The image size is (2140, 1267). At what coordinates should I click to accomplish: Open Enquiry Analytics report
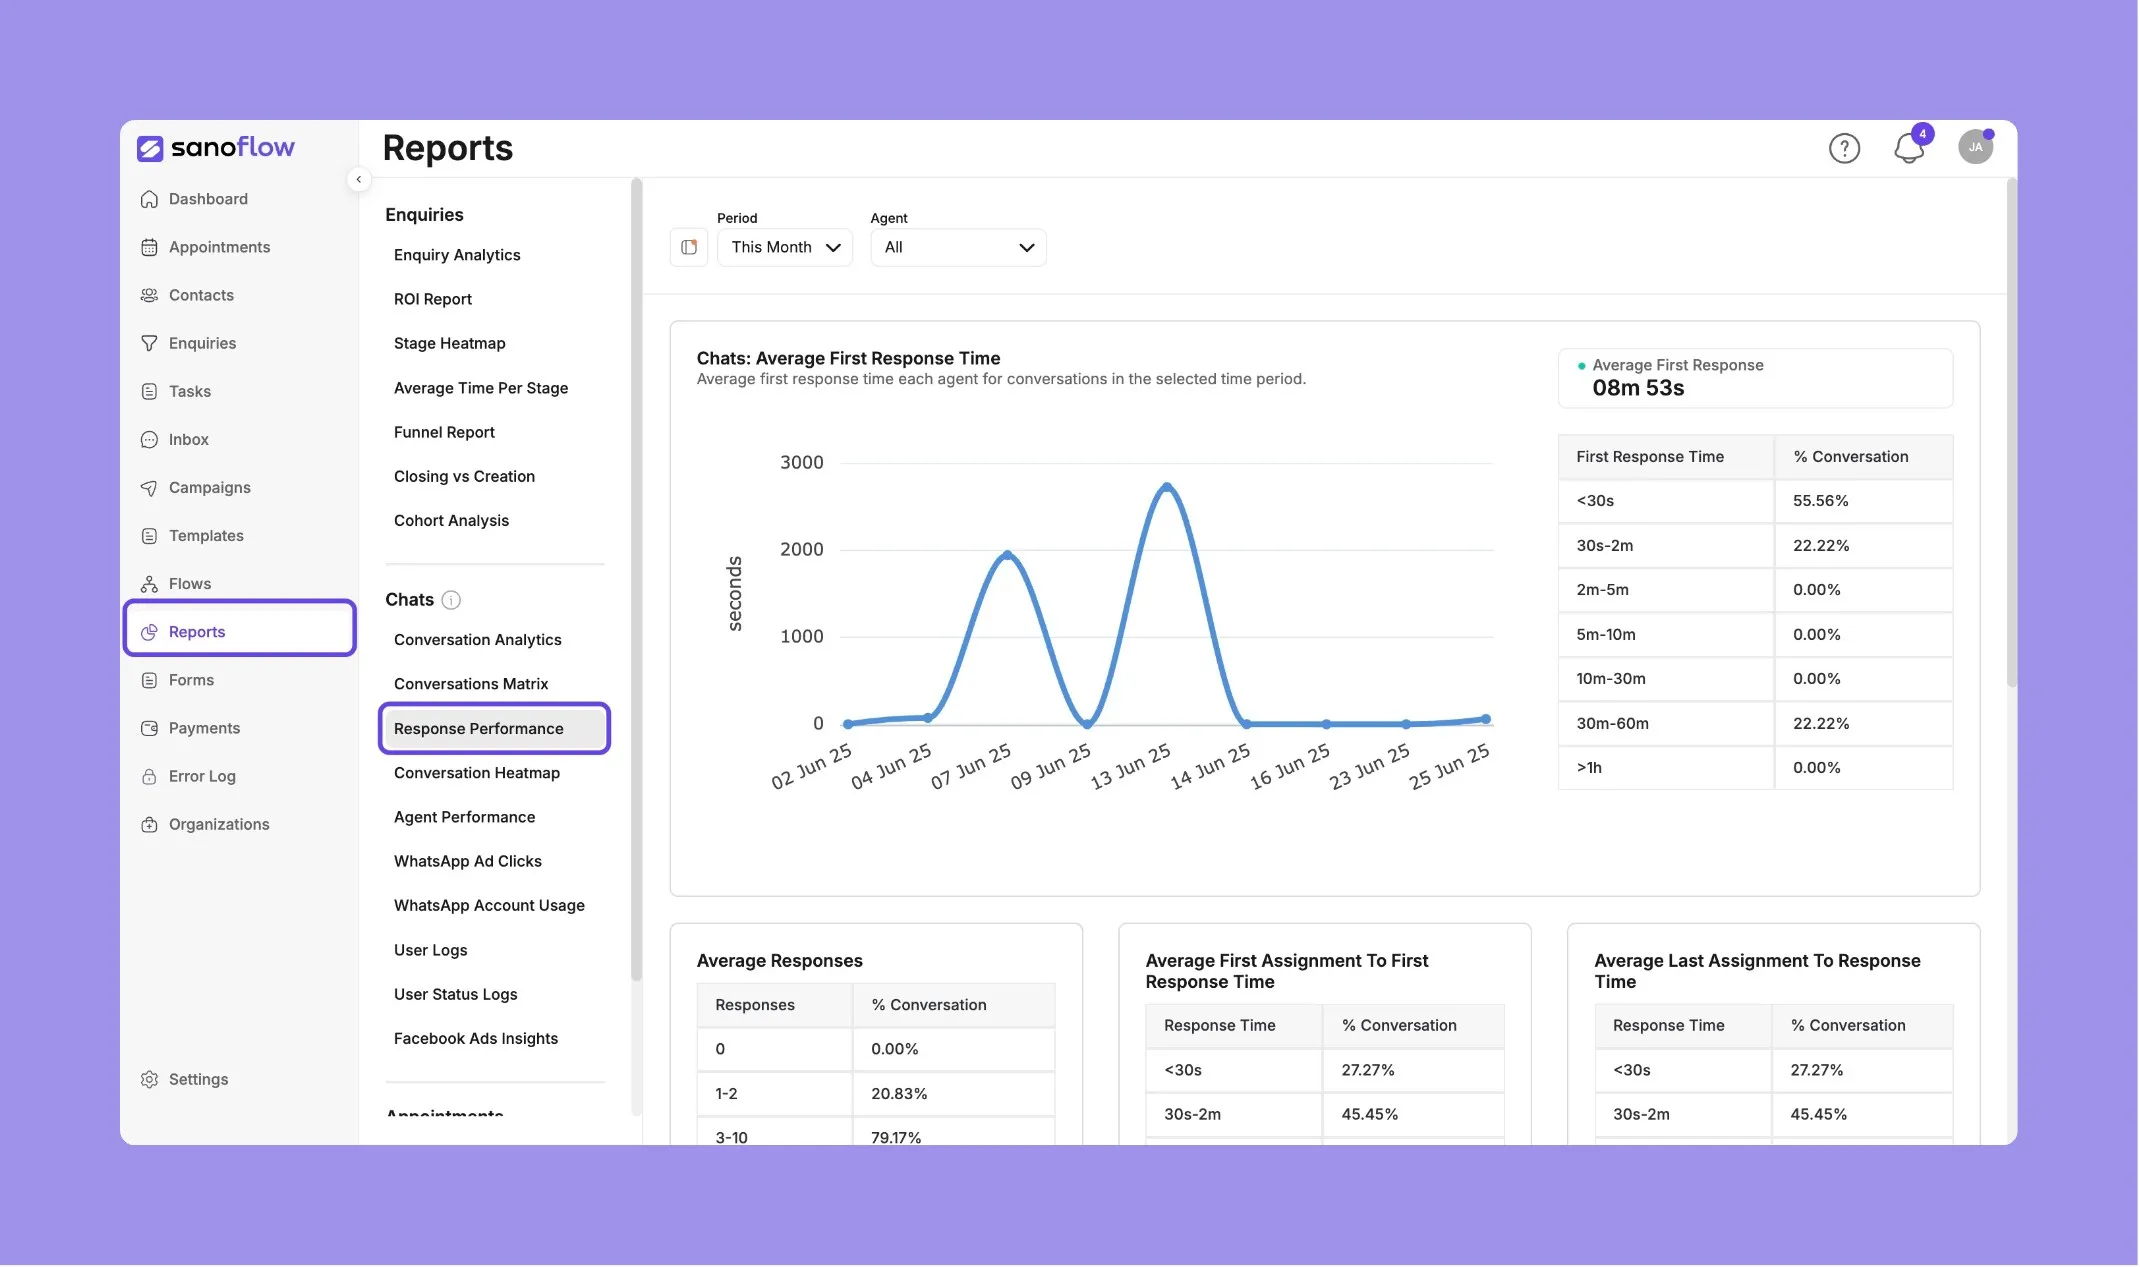pyautogui.click(x=457, y=255)
